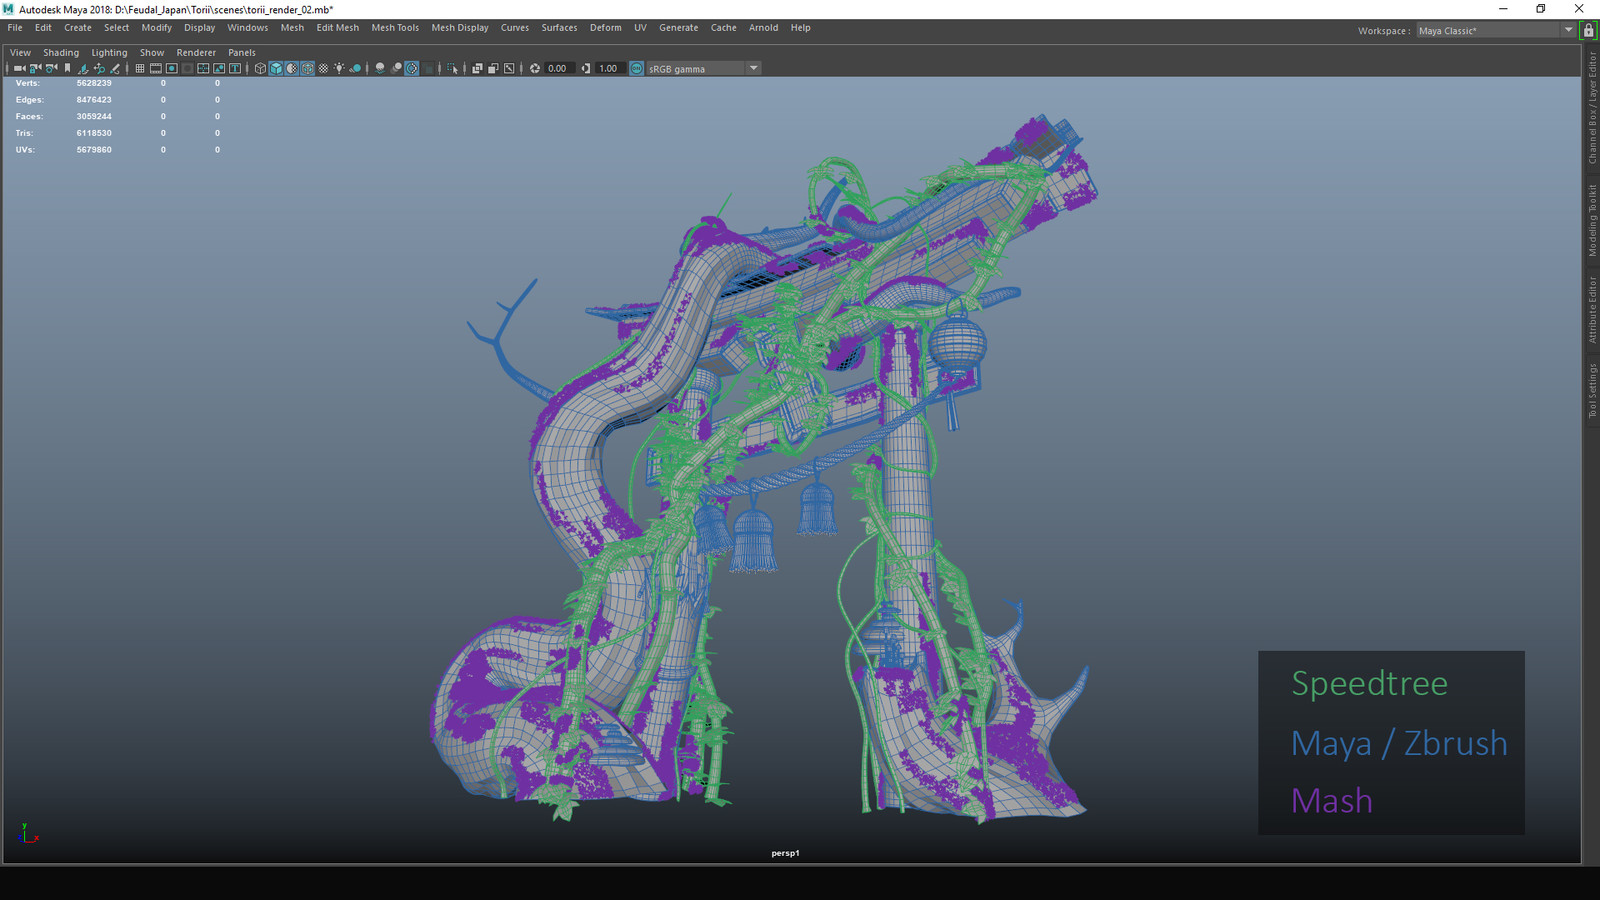
Task: Open the Arnold menu
Action: [763, 28]
